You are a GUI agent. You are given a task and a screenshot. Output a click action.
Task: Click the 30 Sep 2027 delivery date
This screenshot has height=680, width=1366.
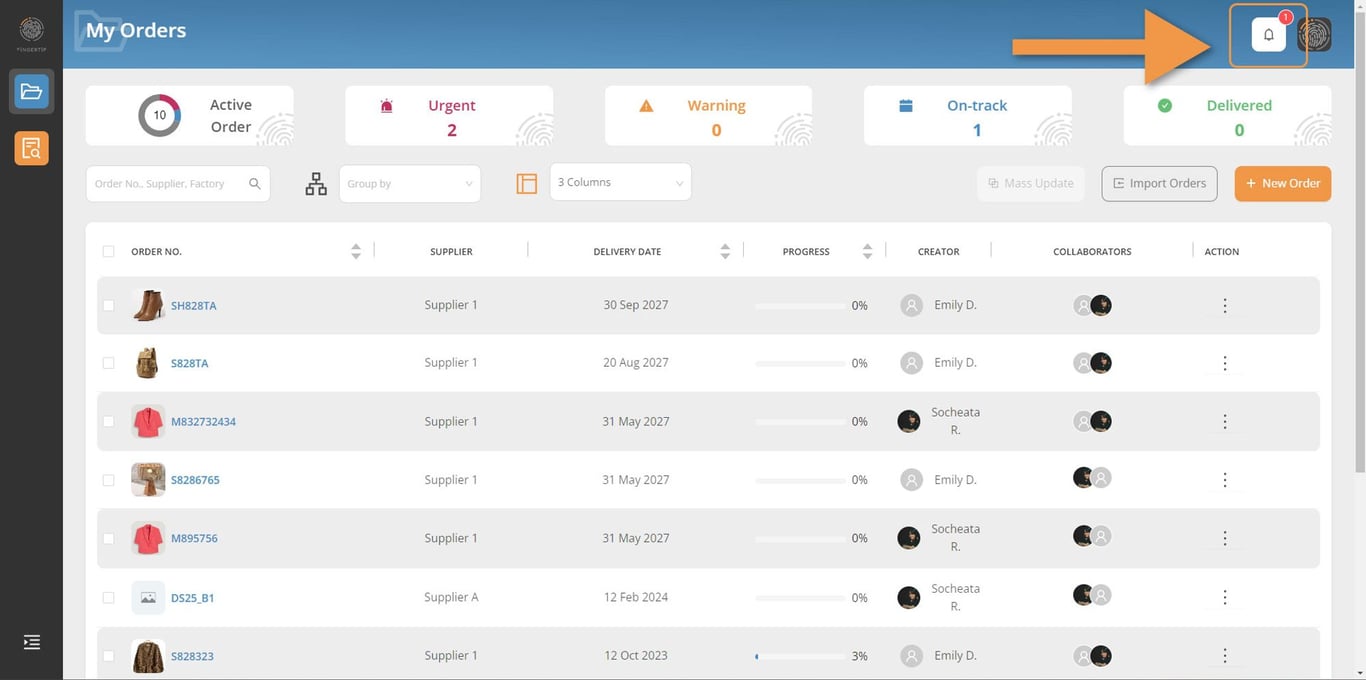point(636,305)
